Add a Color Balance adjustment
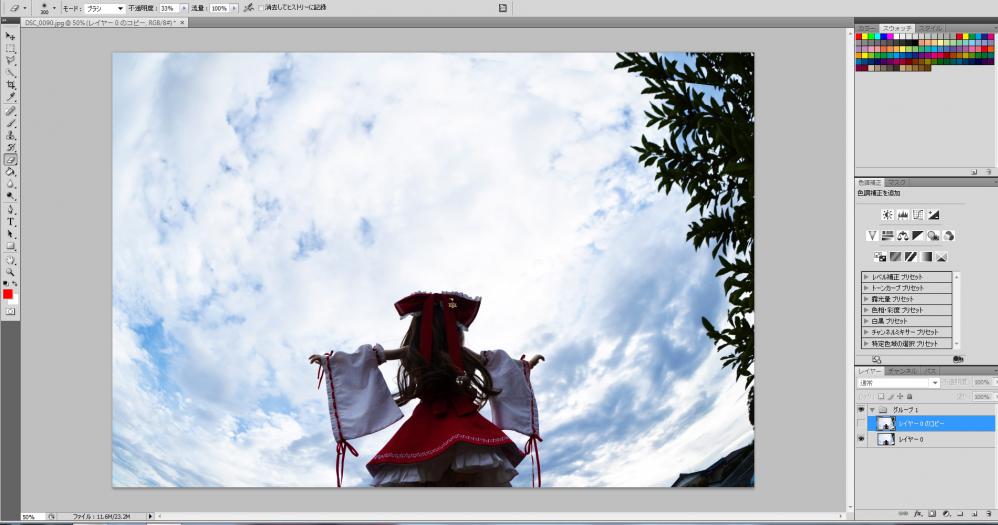Image resolution: width=998 pixels, height=525 pixels. point(903,236)
